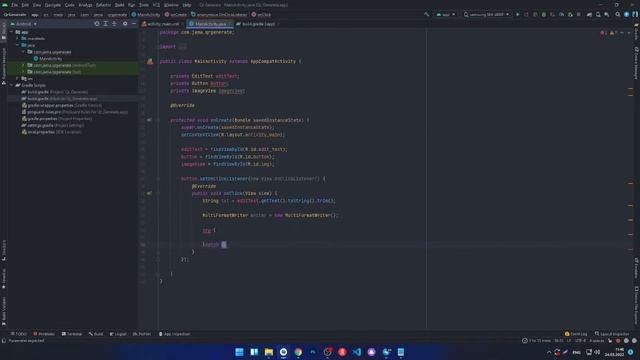640x360 pixels.
Task: Open the Refactor menu
Action: coord(103,5)
